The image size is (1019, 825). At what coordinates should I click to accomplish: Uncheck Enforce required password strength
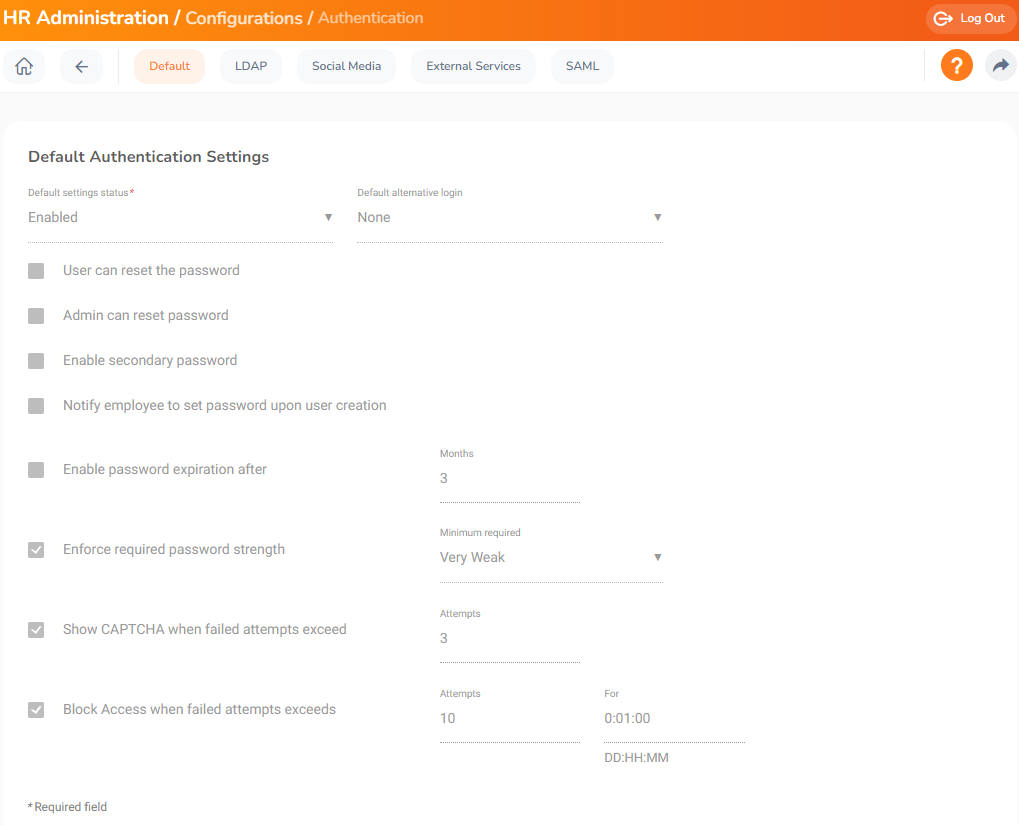36,550
